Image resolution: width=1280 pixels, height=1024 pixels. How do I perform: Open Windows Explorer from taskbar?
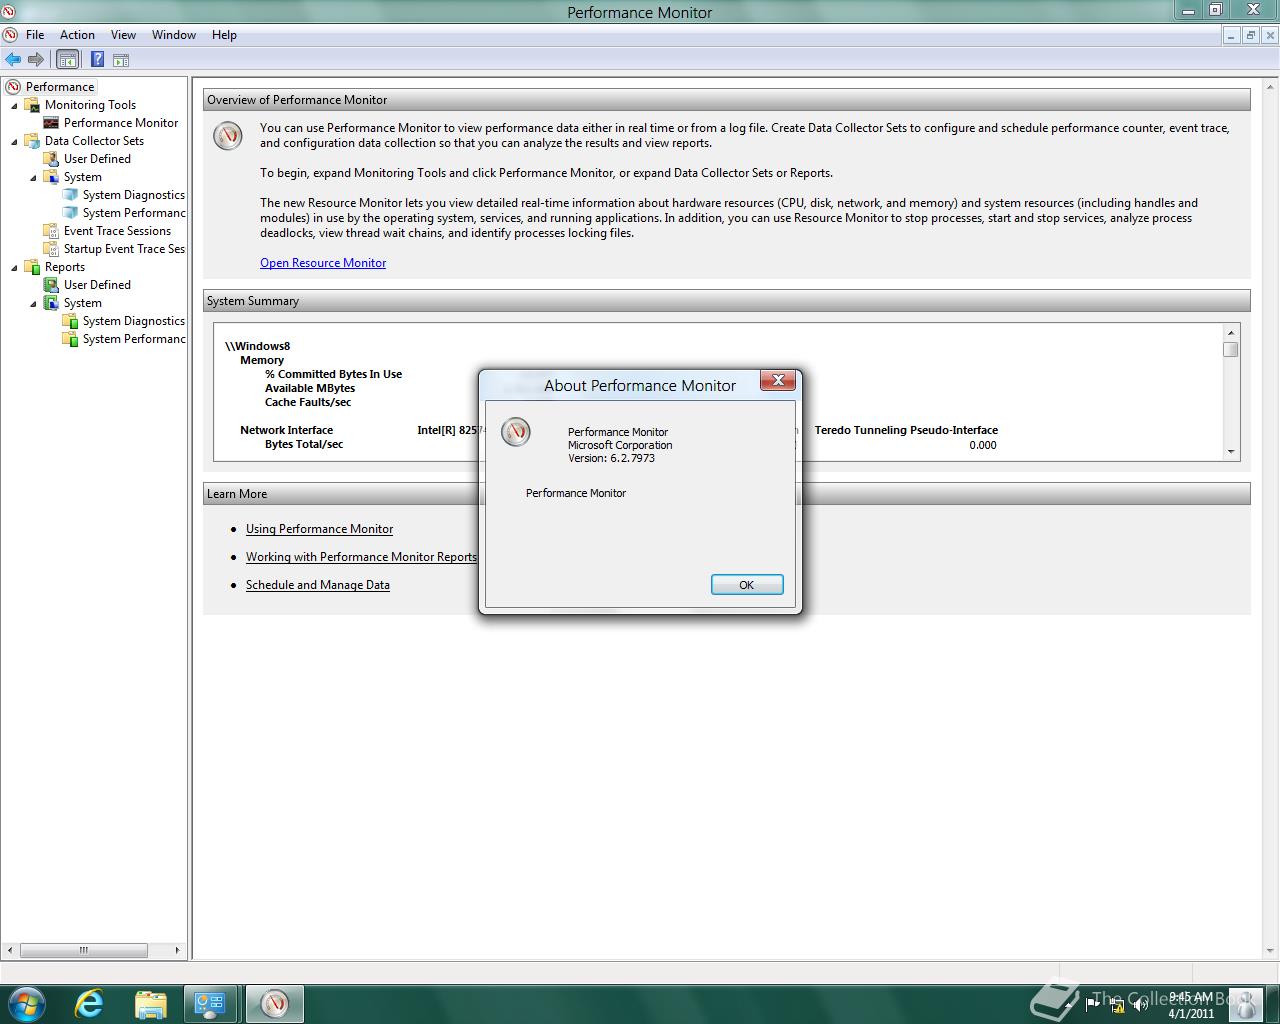(x=150, y=1004)
